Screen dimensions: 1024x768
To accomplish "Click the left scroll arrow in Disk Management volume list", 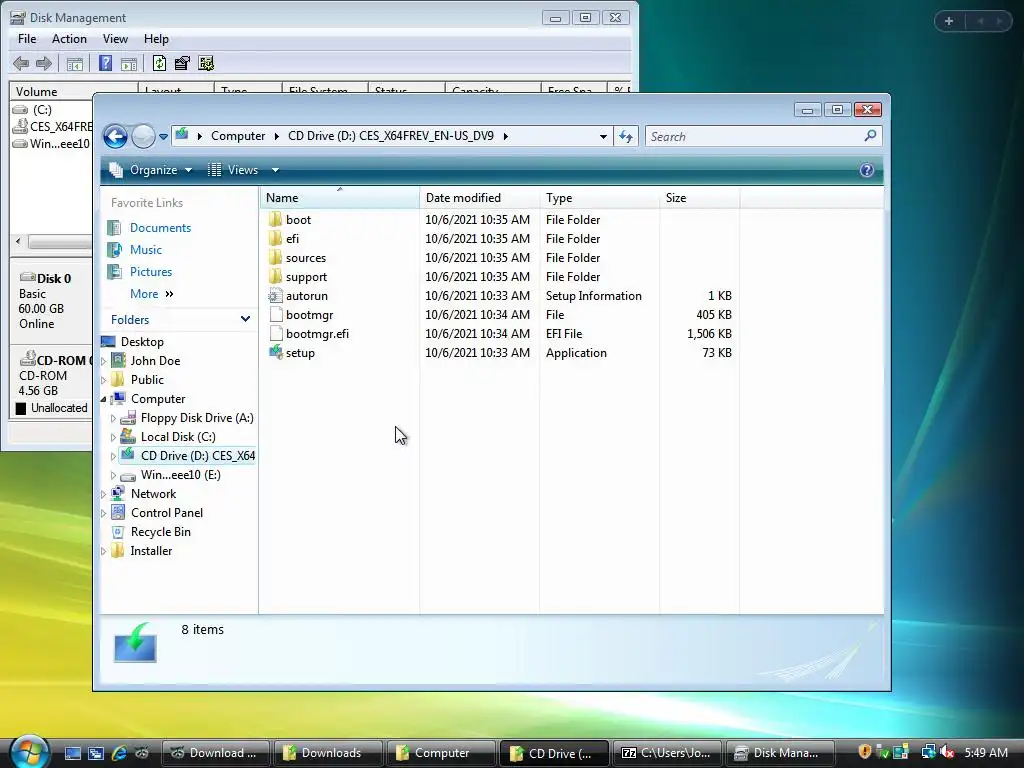I will (18, 242).
